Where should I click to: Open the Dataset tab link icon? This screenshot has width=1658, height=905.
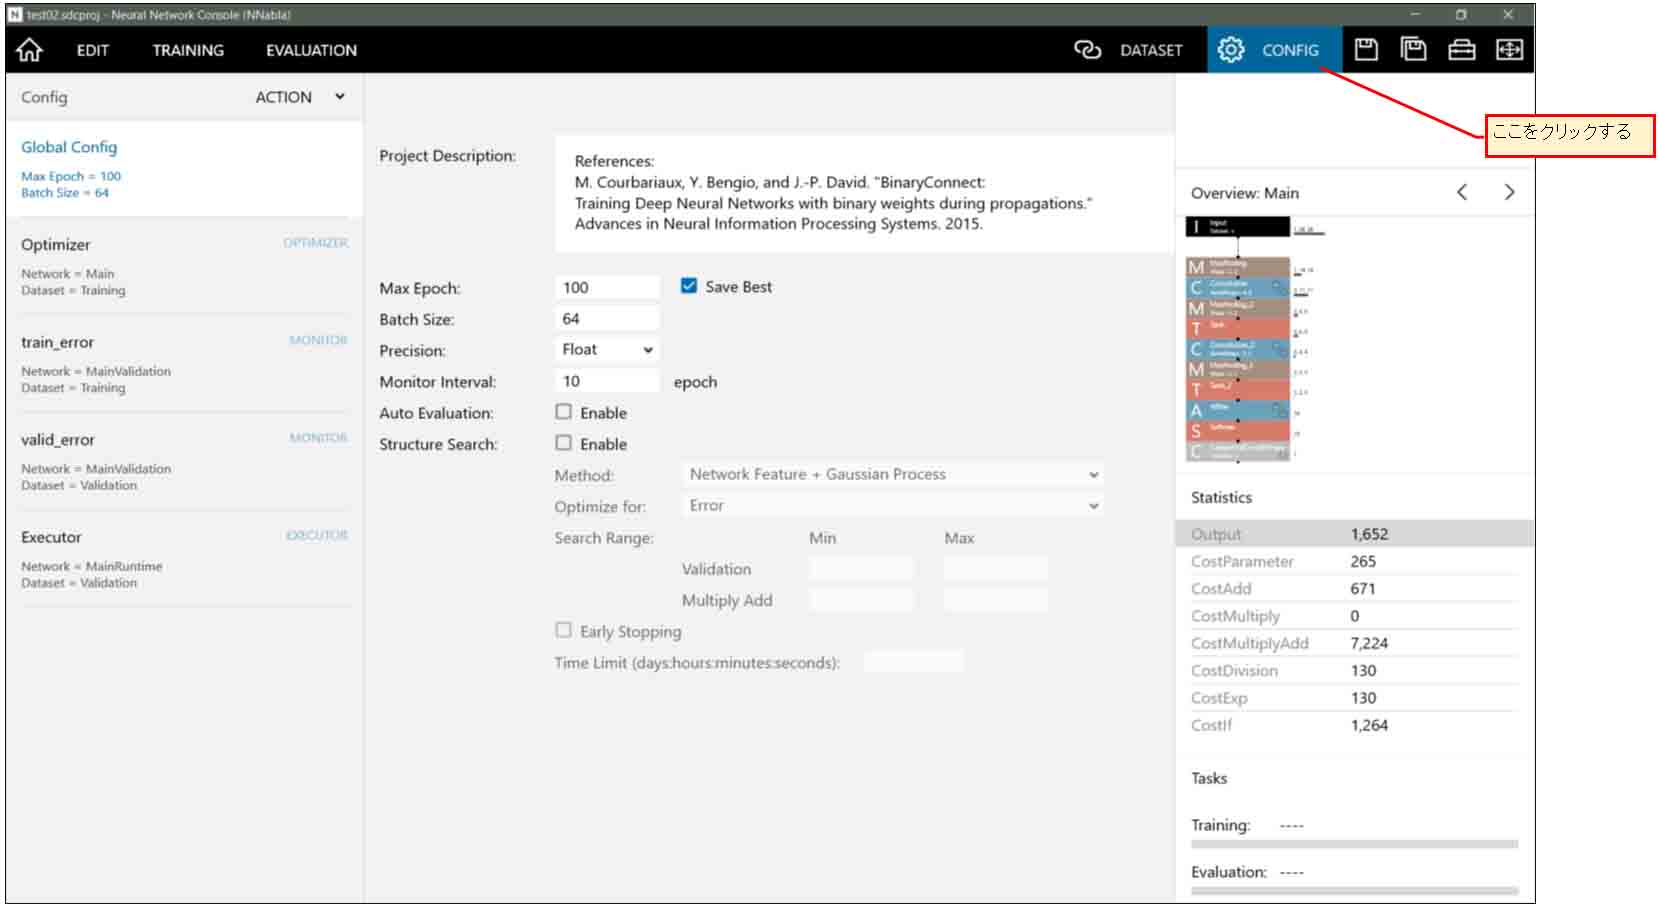[x=1087, y=50]
